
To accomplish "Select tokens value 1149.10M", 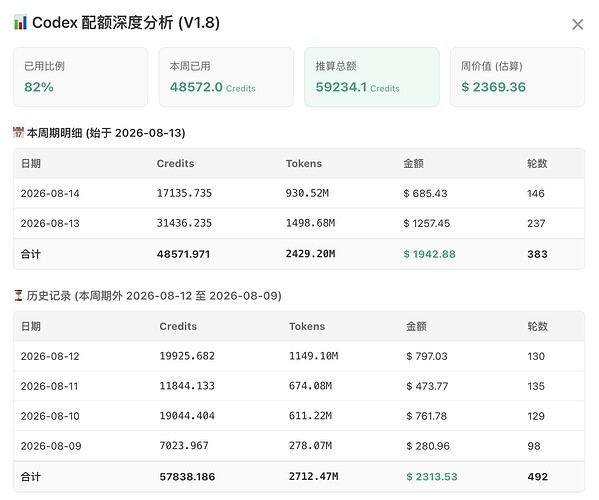I will (x=313, y=356).
